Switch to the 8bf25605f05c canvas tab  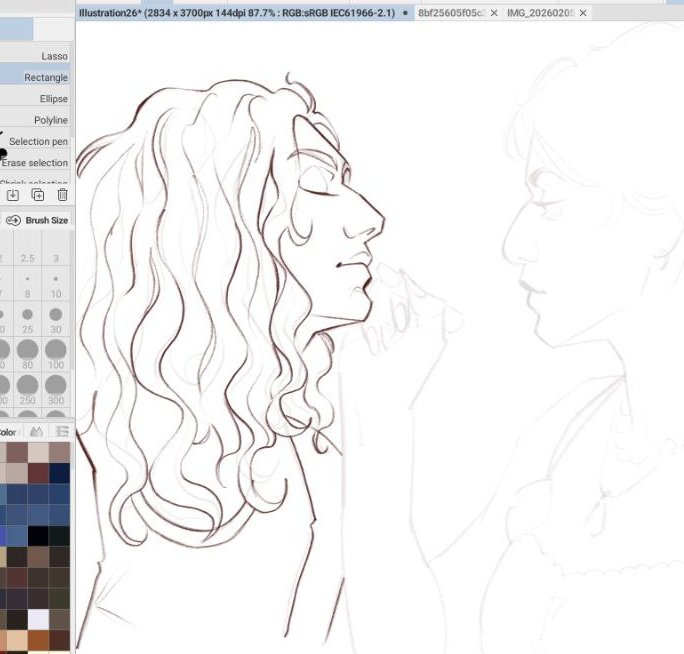click(451, 13)
